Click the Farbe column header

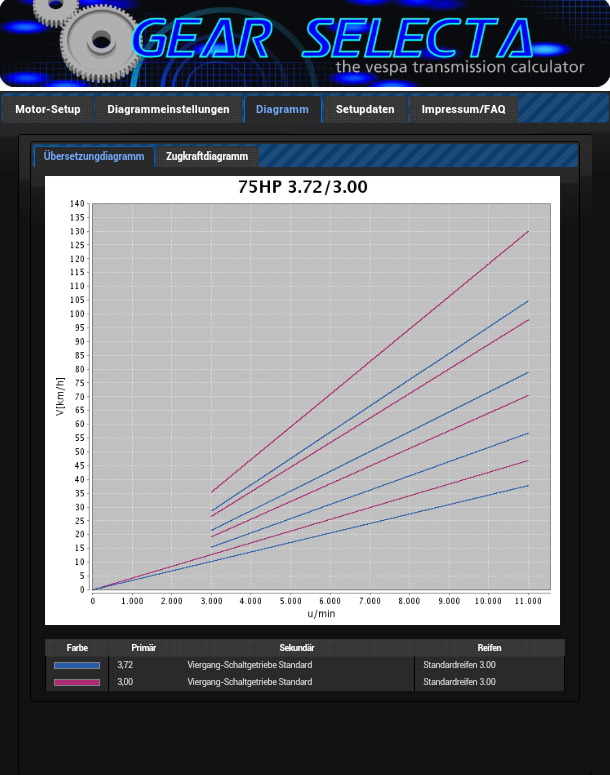[77, 648]
